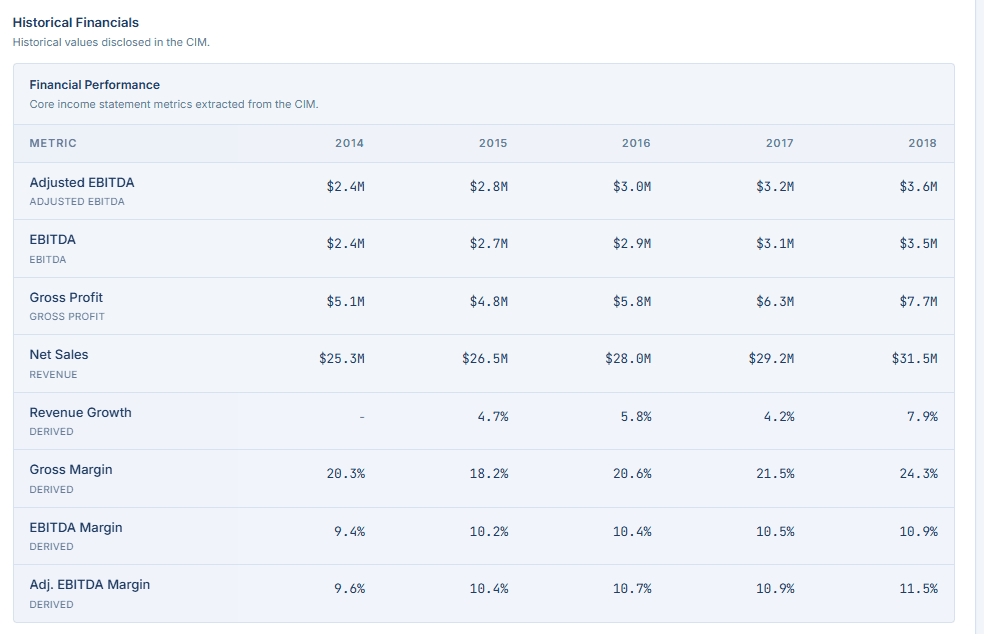984x634 pixels.
Task: Click Net Sales 2018 value $31.5M
Action: coord(914,358)
